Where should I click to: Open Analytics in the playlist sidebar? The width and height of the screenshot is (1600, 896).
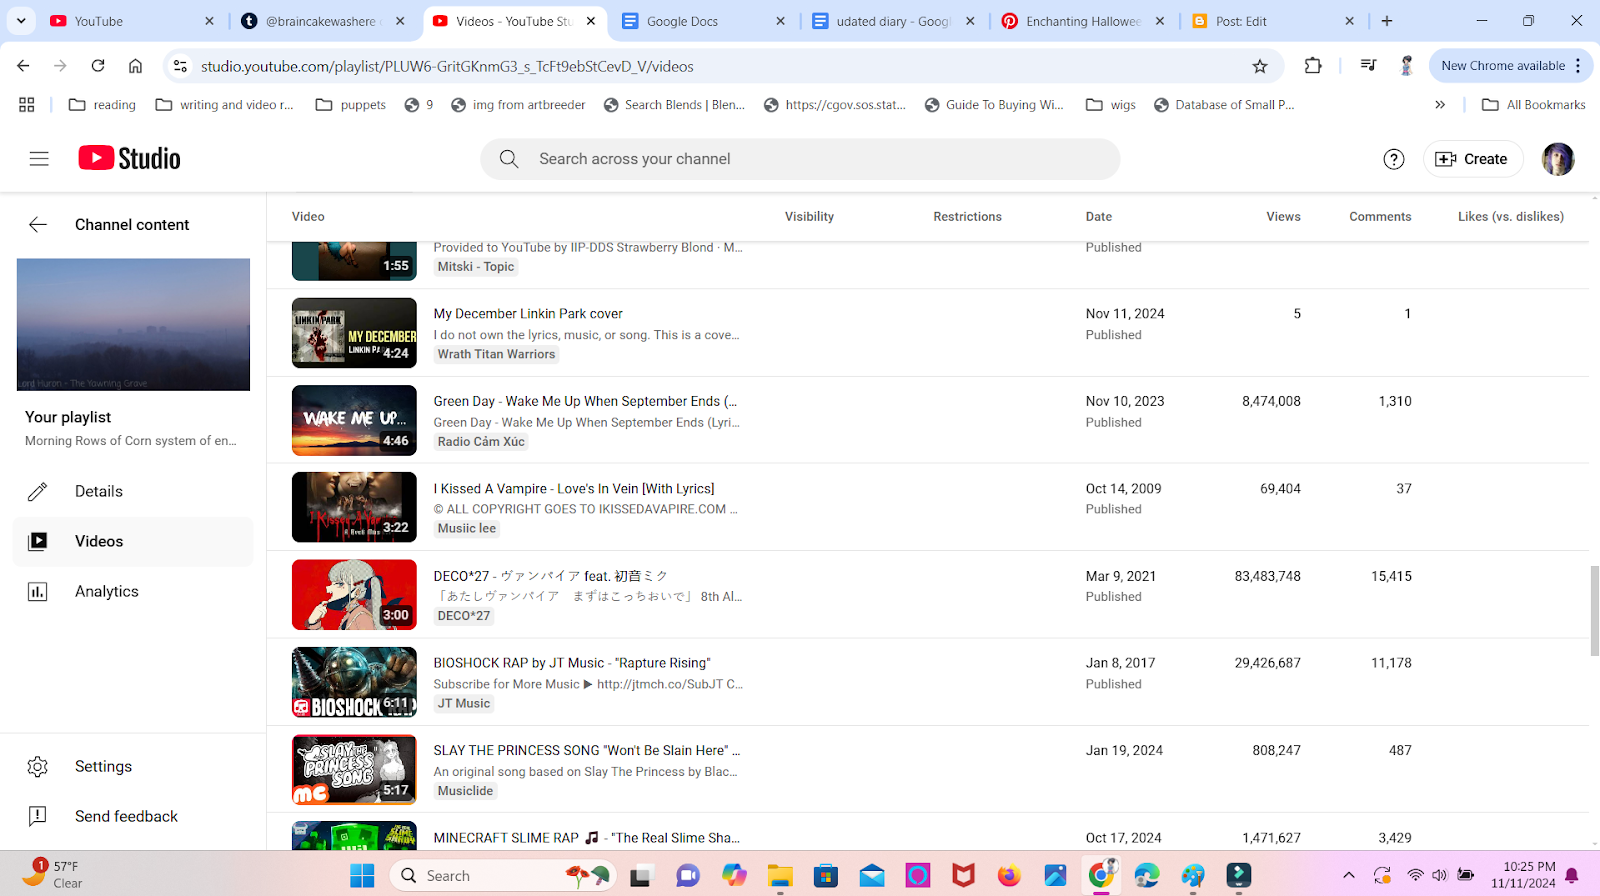[133, 592]
